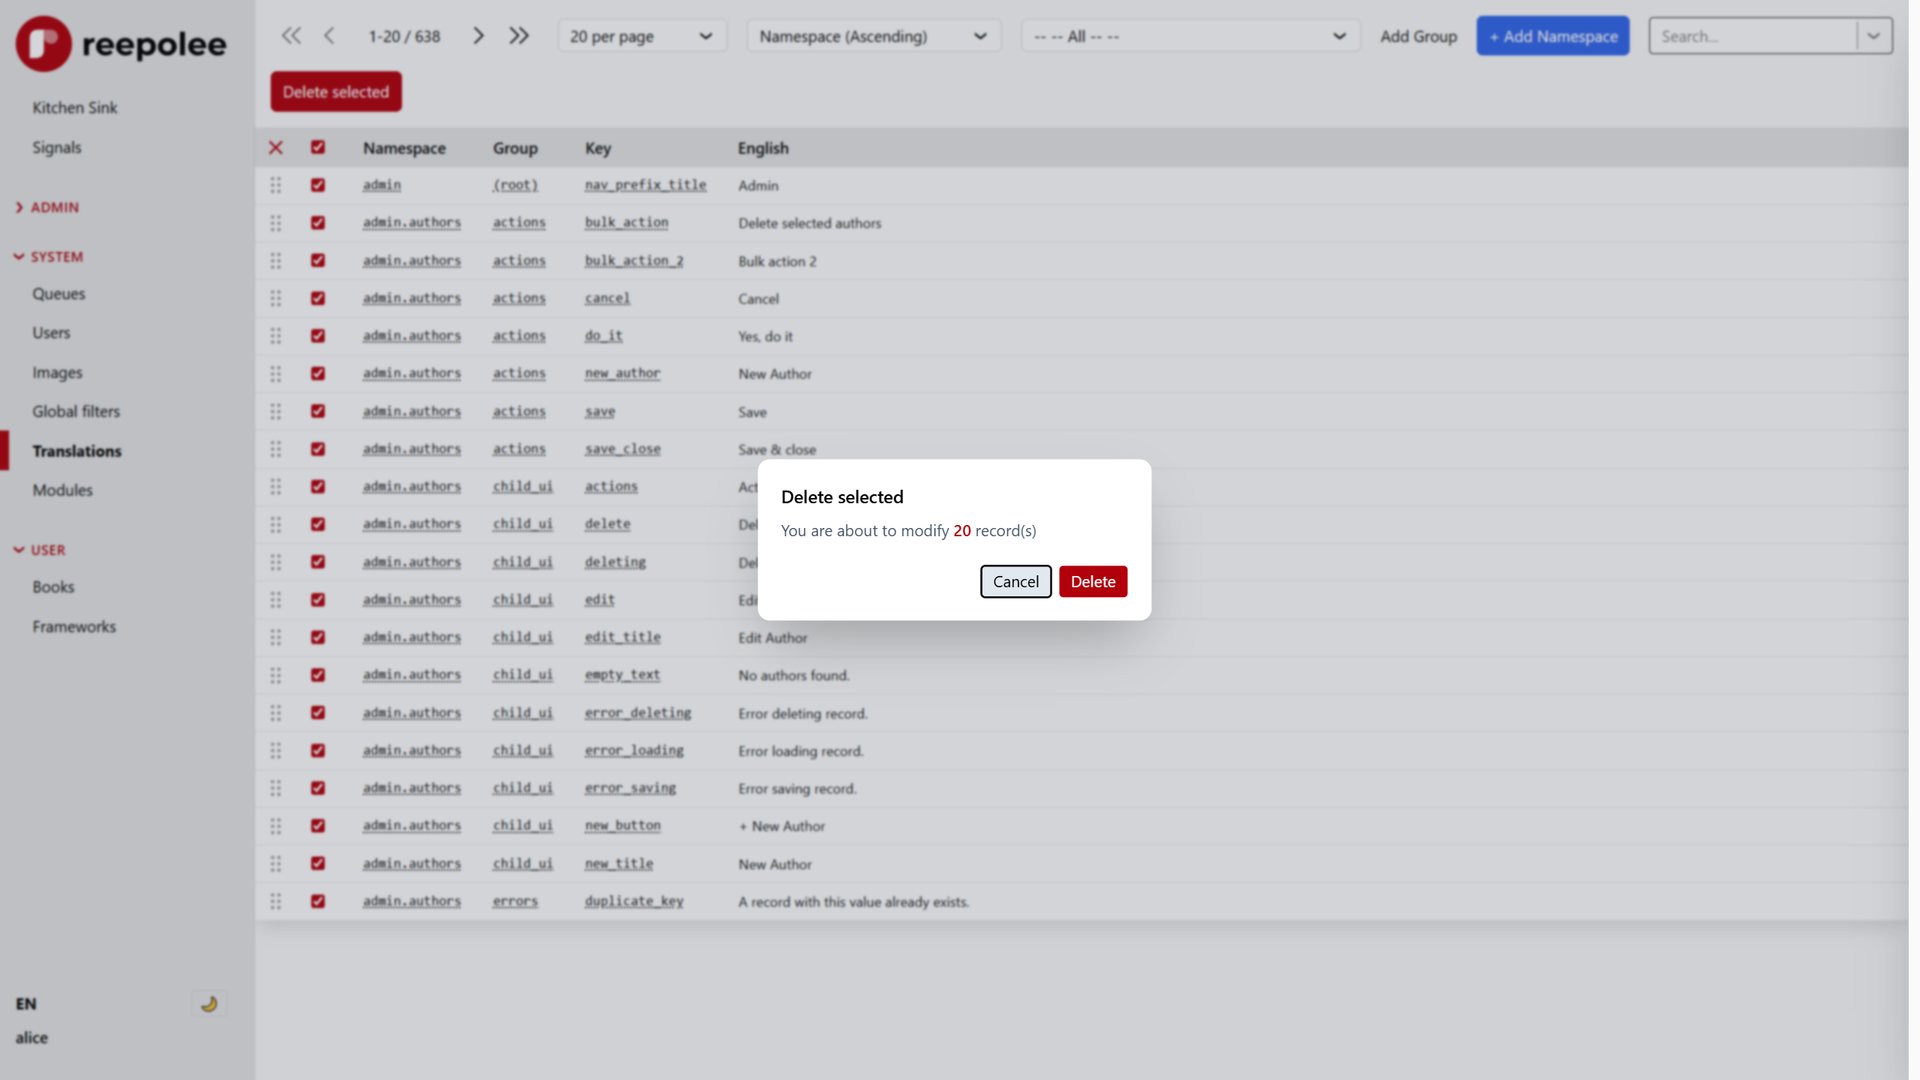Open the errors group link
Viewport: 1920px width, 1080px height.
point(515,901)
